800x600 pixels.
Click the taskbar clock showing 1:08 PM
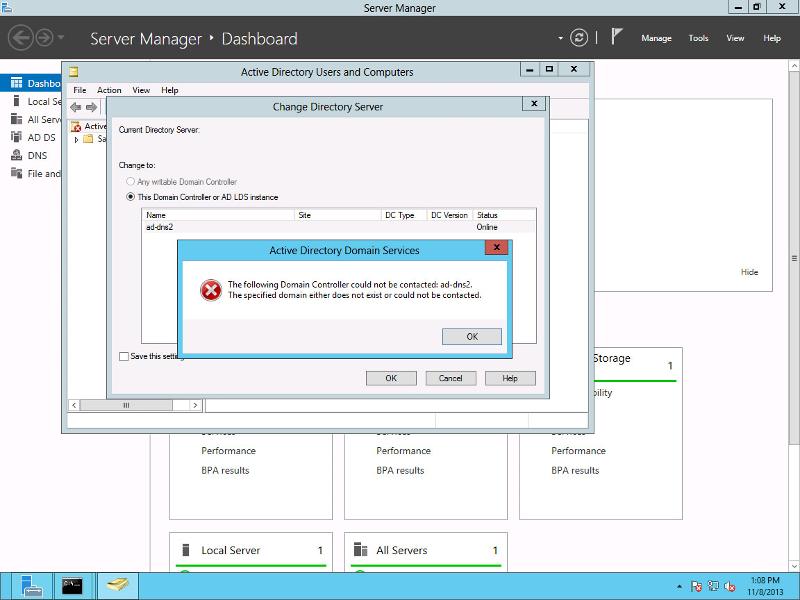(765, 586)
